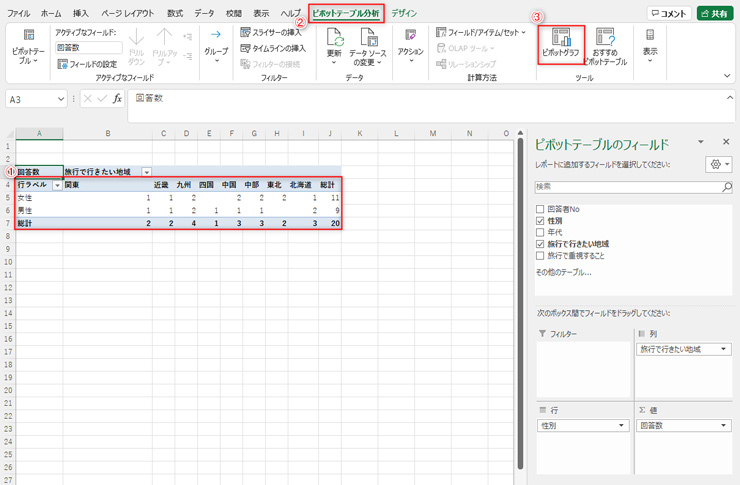Uncheck the 性別 field checkbox
Screen dimensions: 740x485
541,220
